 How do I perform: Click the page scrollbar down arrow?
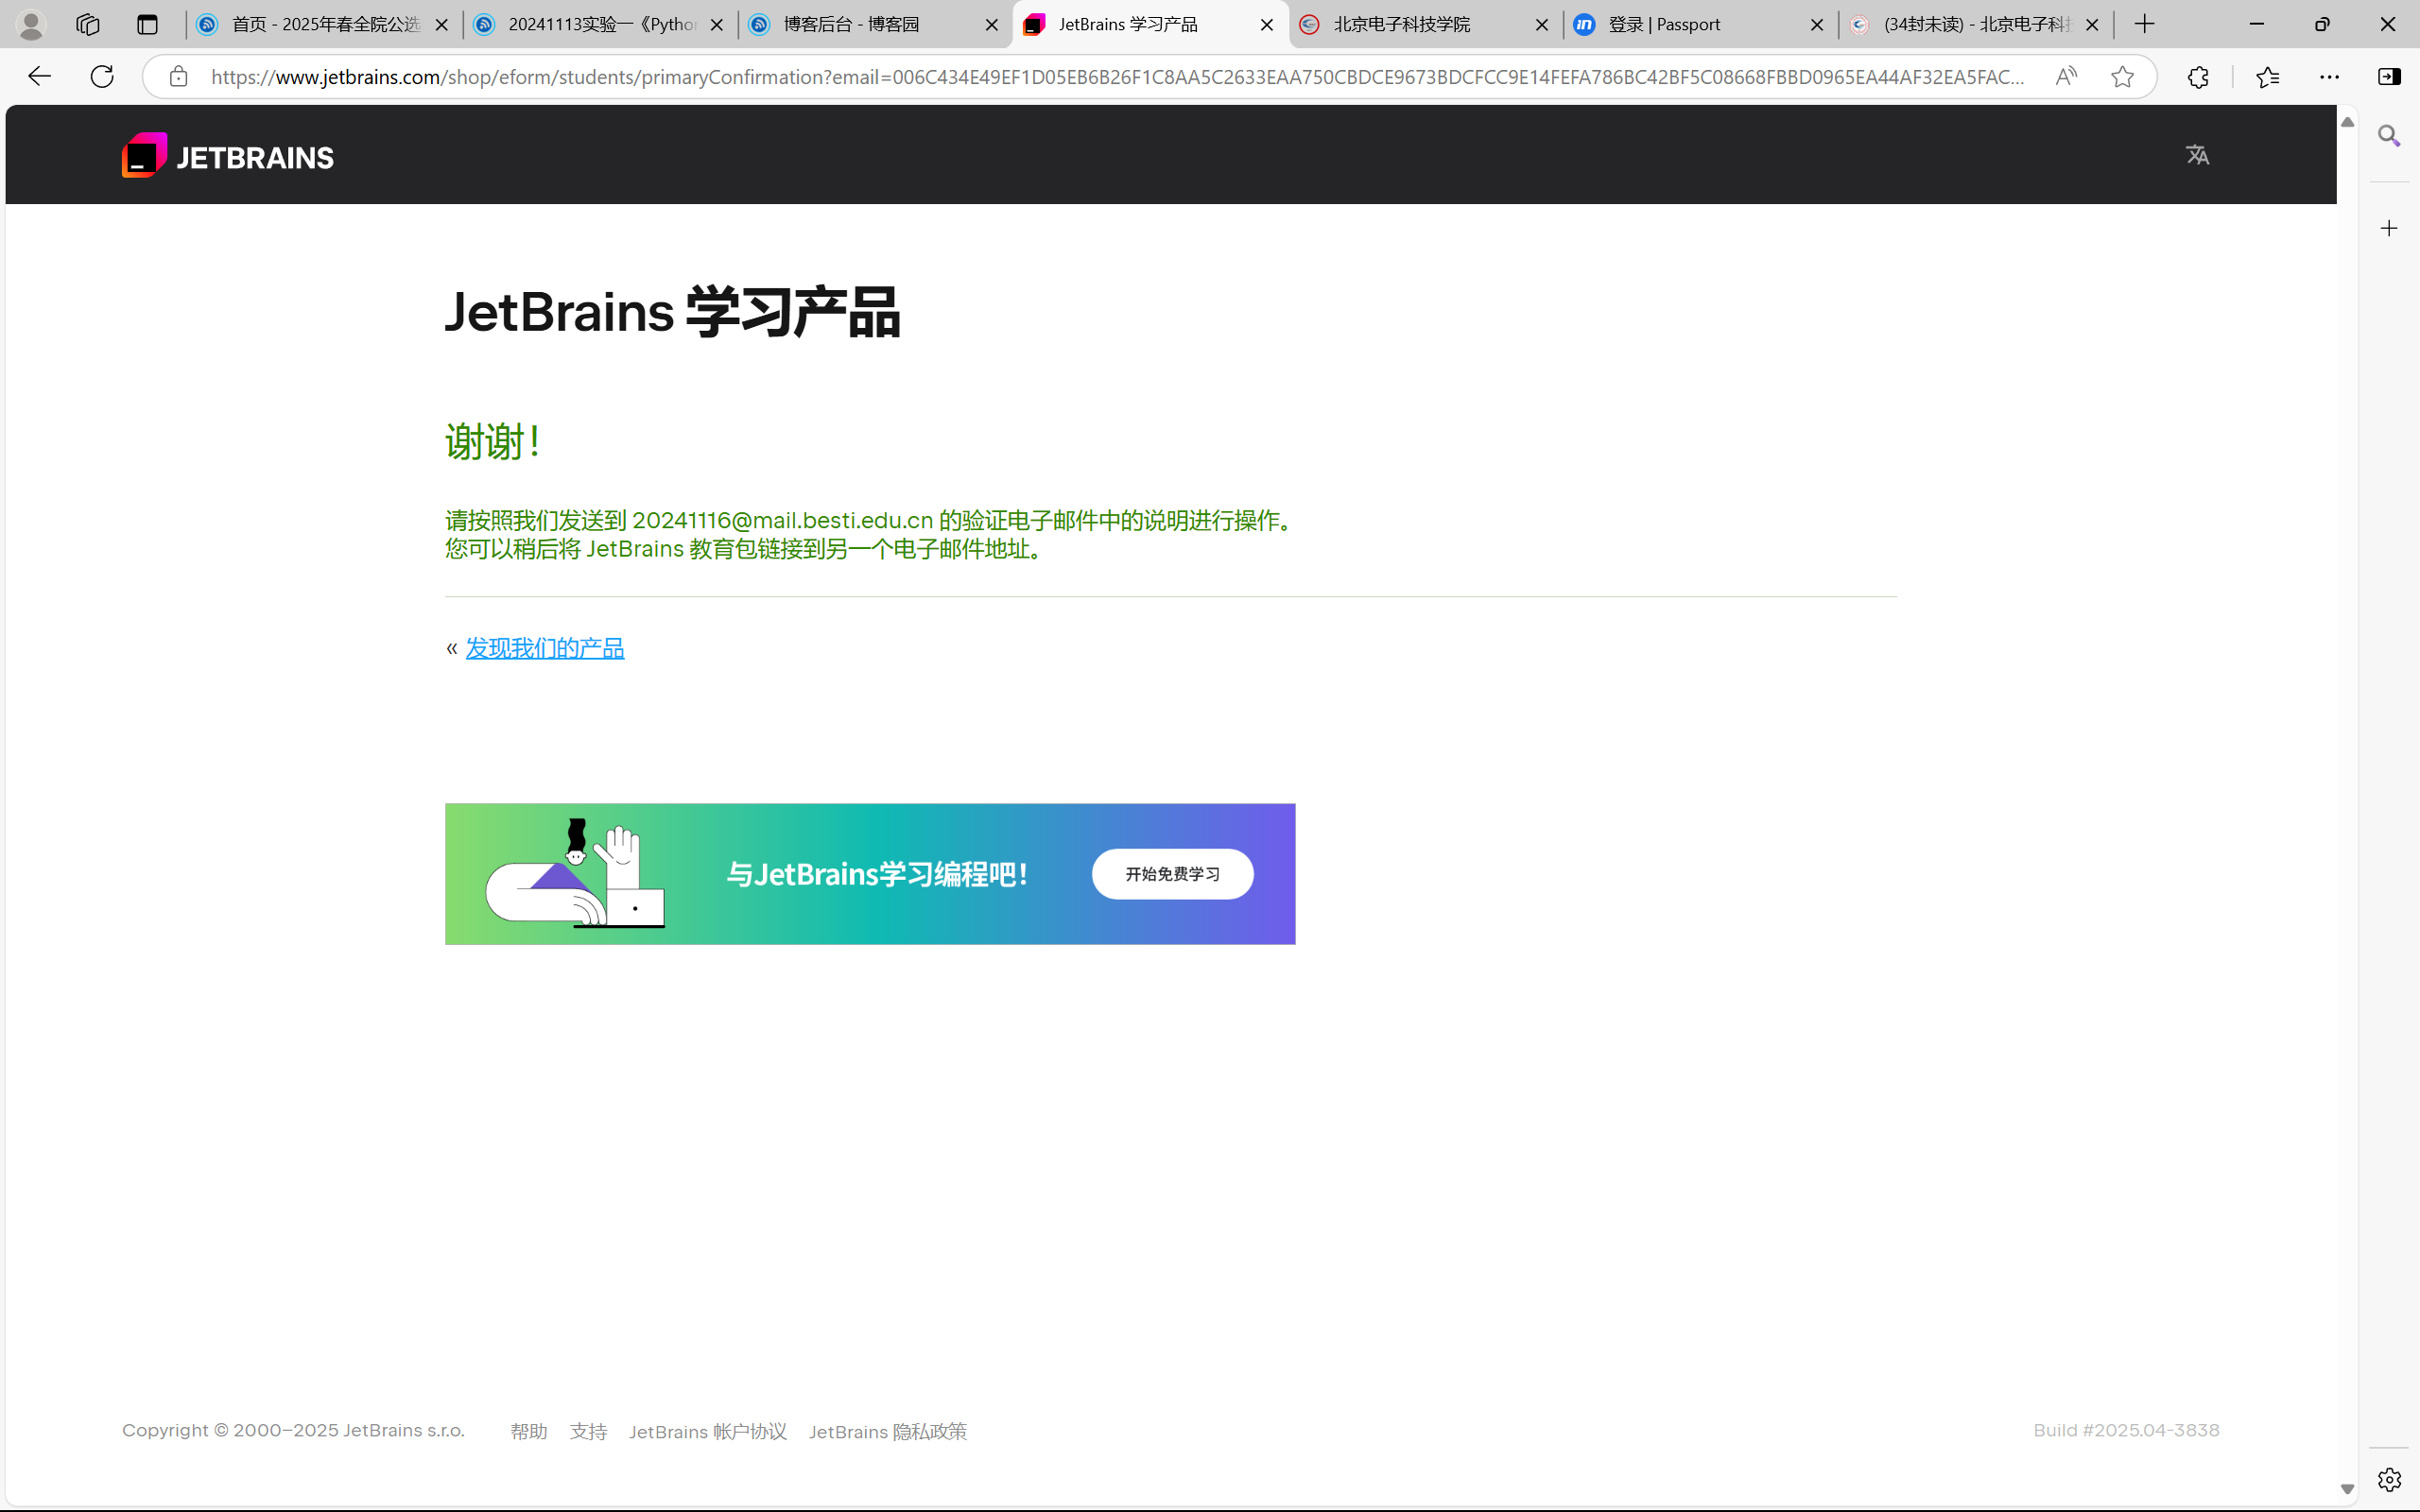[2347, 1489]
